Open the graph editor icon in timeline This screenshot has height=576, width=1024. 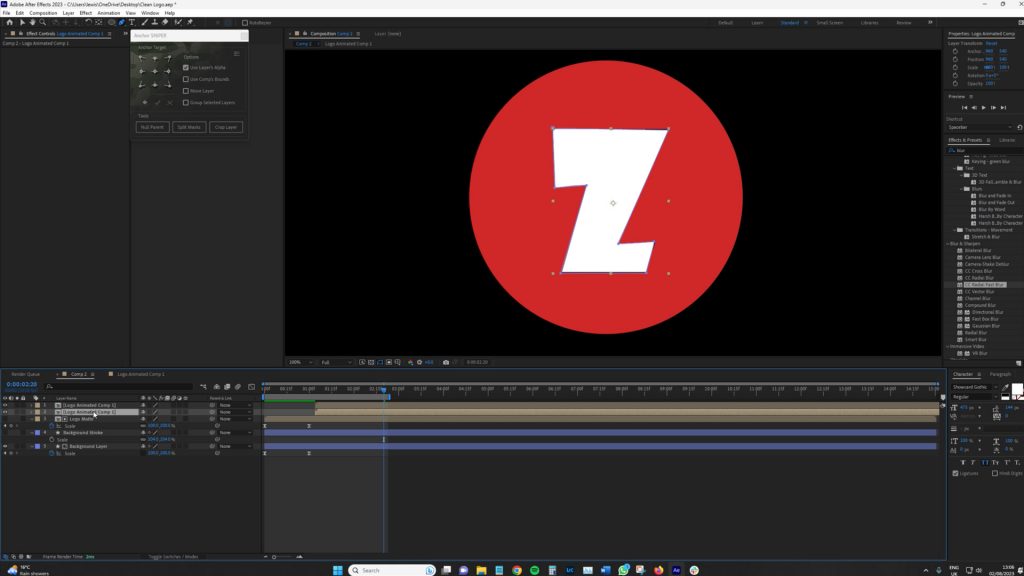(251, 387)
